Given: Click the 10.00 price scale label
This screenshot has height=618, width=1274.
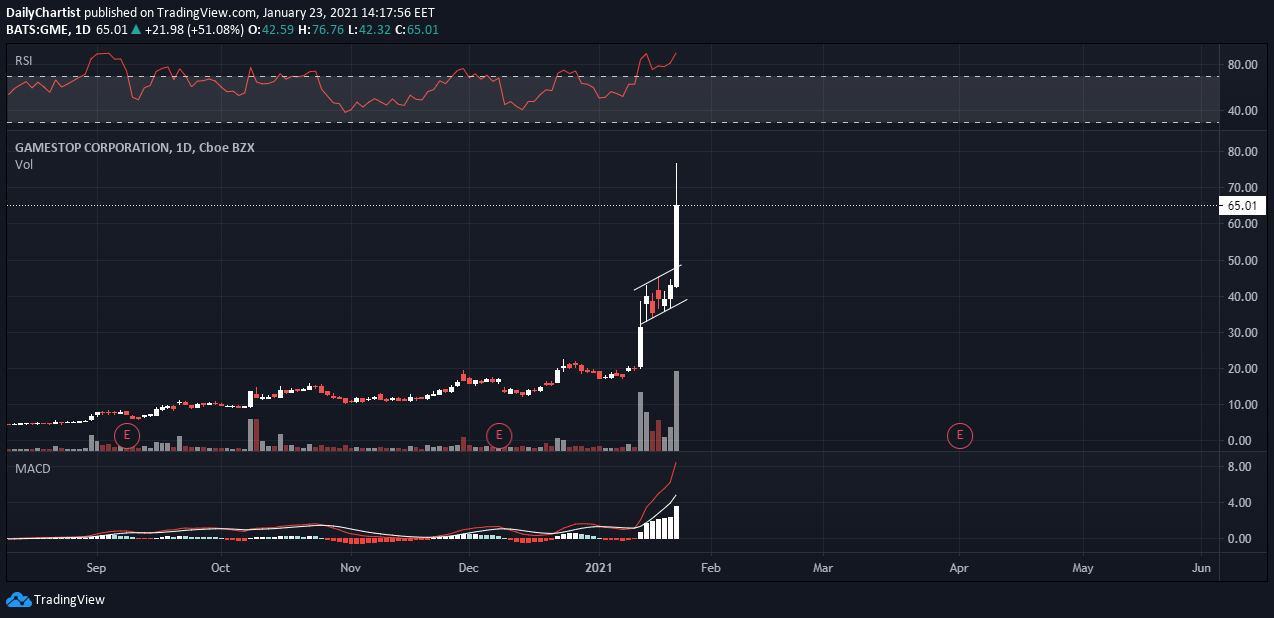Looking at the screenshot, I should click(x=1242, y=405).
